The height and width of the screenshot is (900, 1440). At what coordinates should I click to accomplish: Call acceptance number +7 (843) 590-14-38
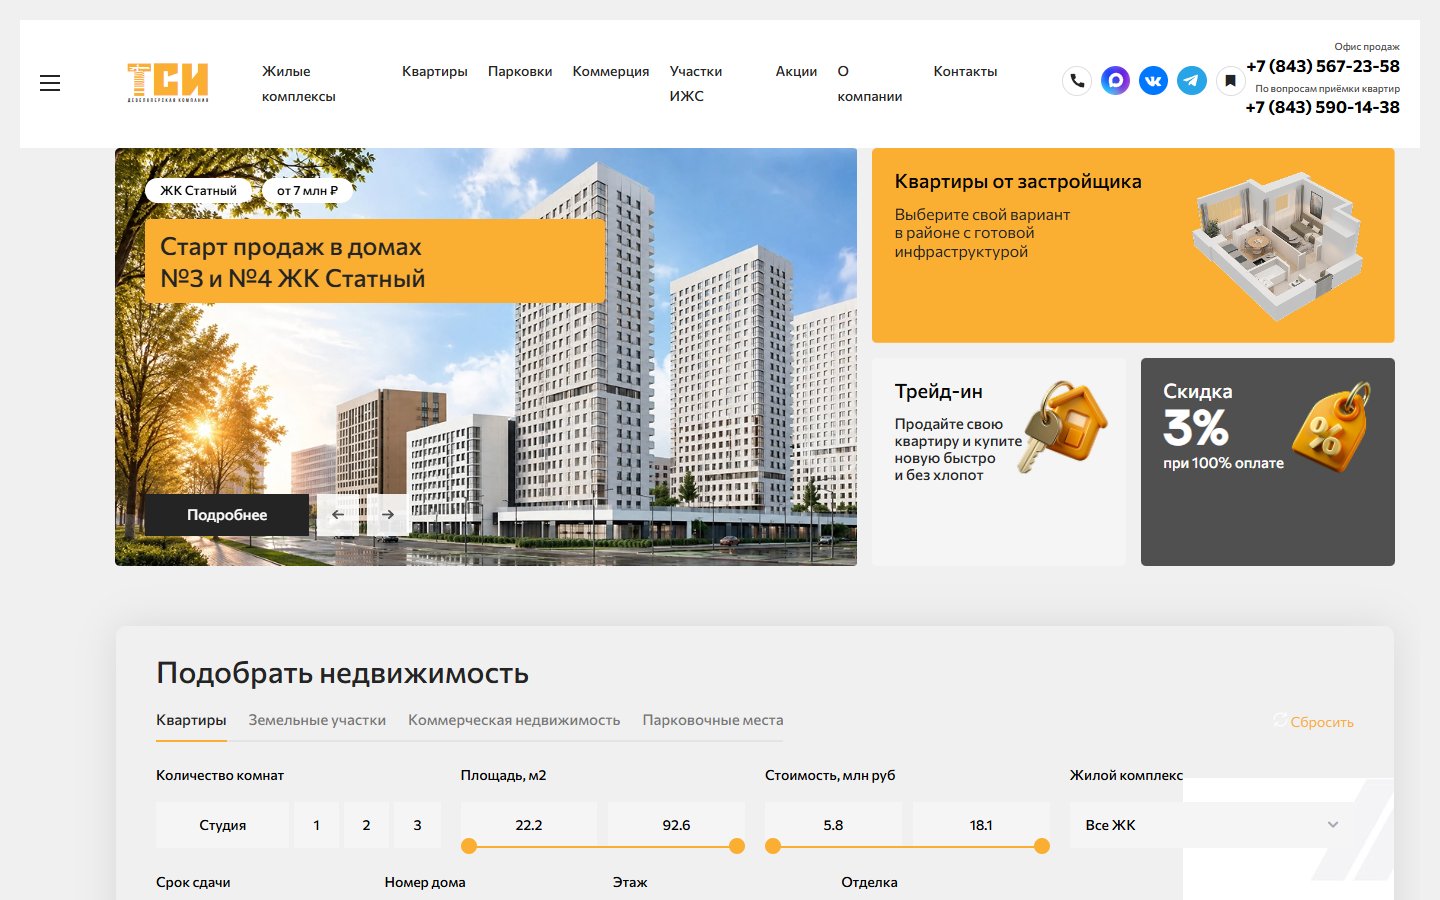(1323, 107)
